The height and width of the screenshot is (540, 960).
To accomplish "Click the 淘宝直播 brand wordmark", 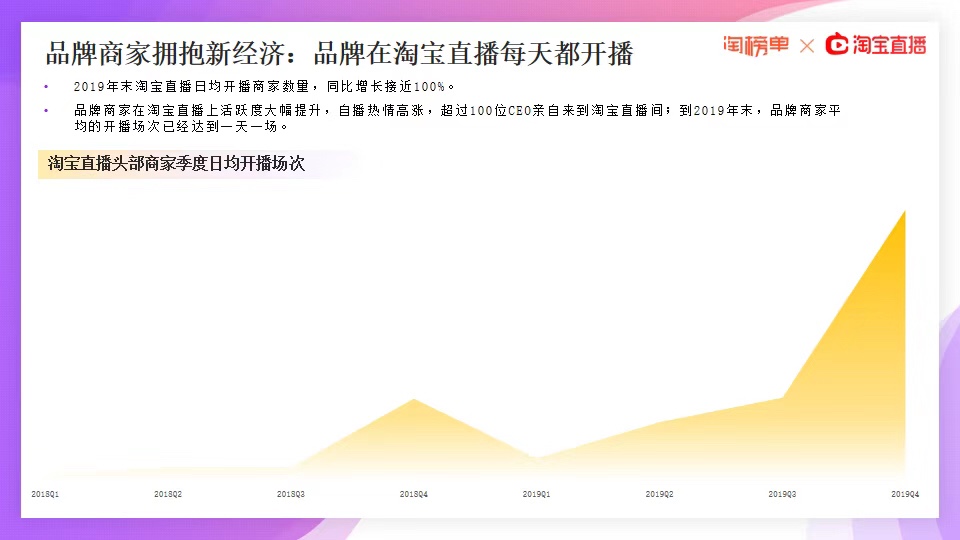I will pyautogui.click(x=889, y=45).
